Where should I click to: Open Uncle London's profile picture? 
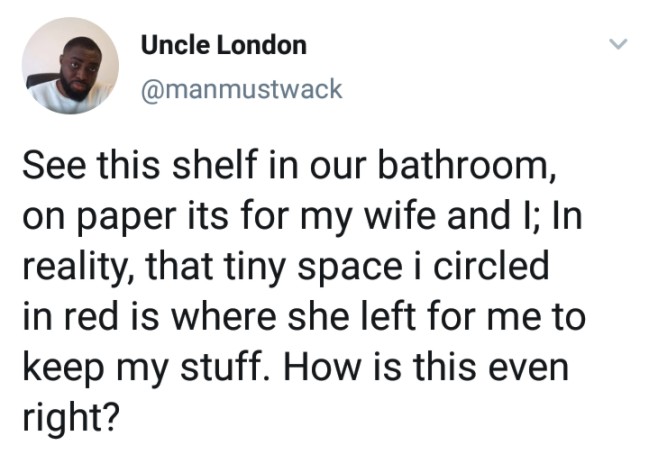(70, 66)
